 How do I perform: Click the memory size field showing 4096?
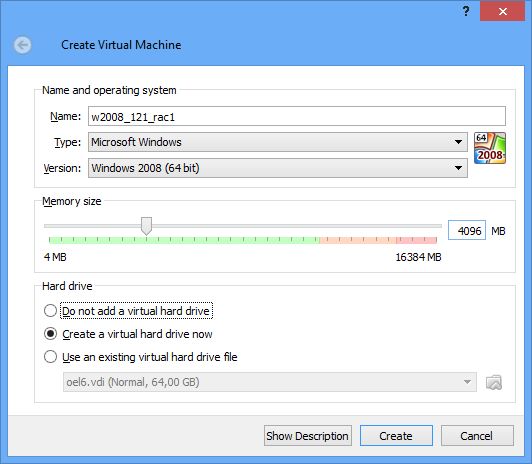[x=467, y=230]
